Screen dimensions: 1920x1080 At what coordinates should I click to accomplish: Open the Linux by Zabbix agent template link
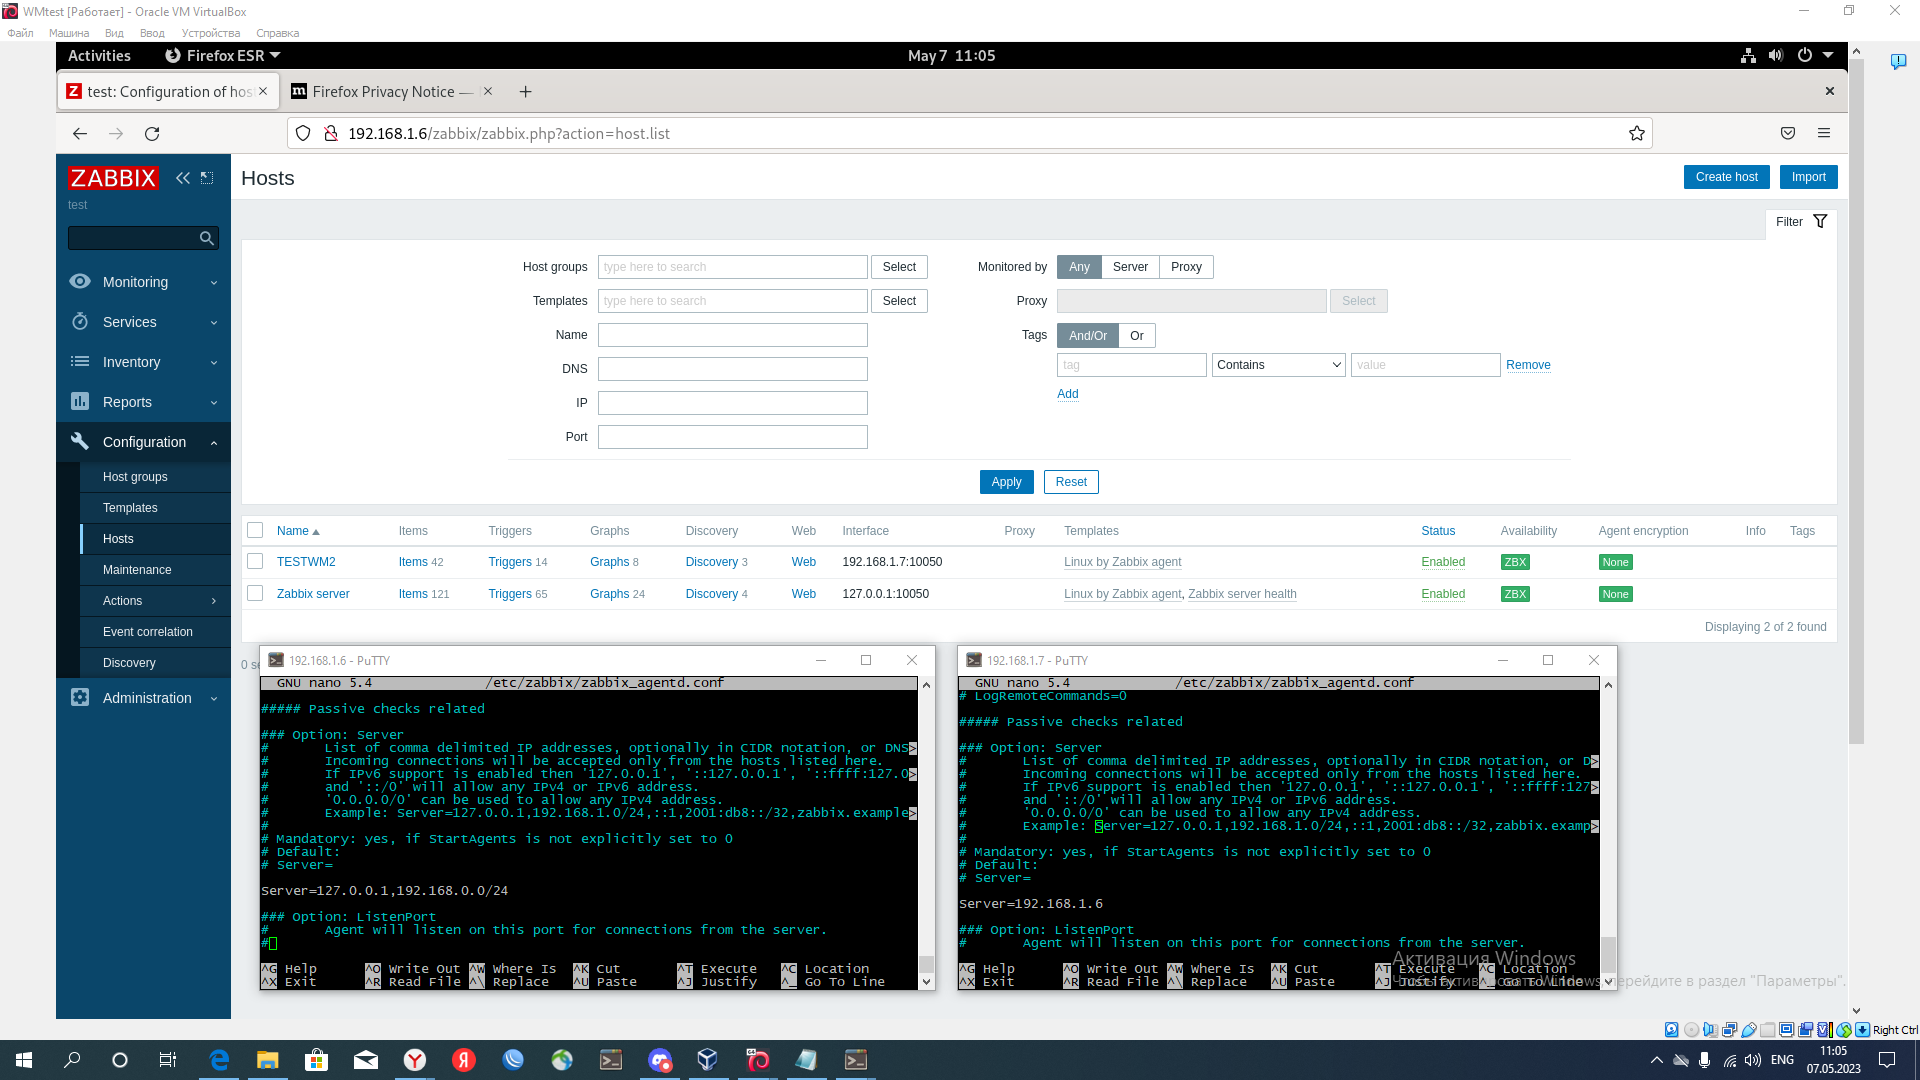click(1122, 561)
